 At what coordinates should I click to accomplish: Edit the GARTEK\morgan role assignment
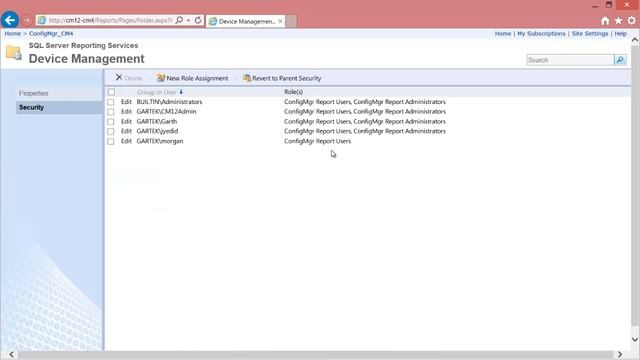126,141
